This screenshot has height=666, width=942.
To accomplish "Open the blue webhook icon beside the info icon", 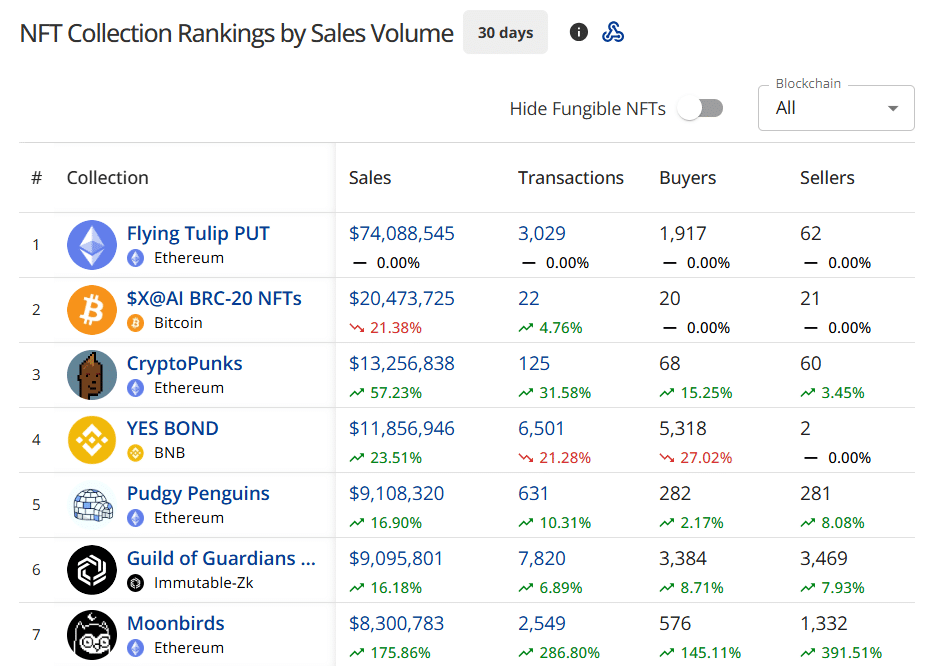I will 613,32.
